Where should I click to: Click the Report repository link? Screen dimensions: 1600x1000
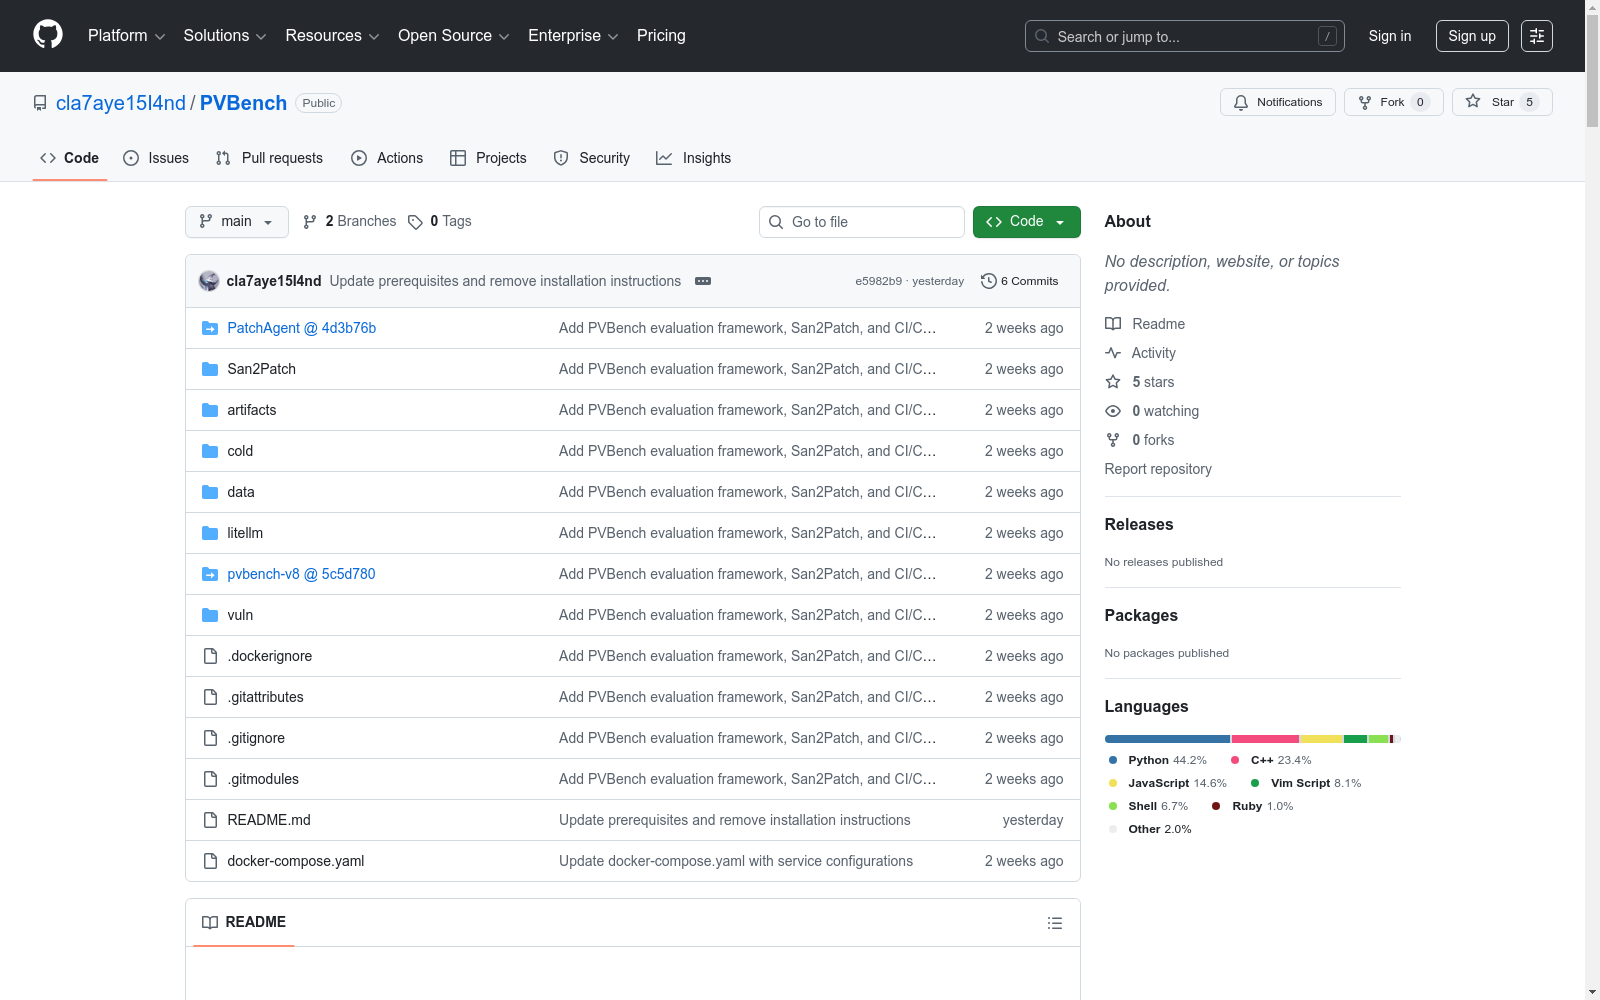click(x=1158, y=469)
